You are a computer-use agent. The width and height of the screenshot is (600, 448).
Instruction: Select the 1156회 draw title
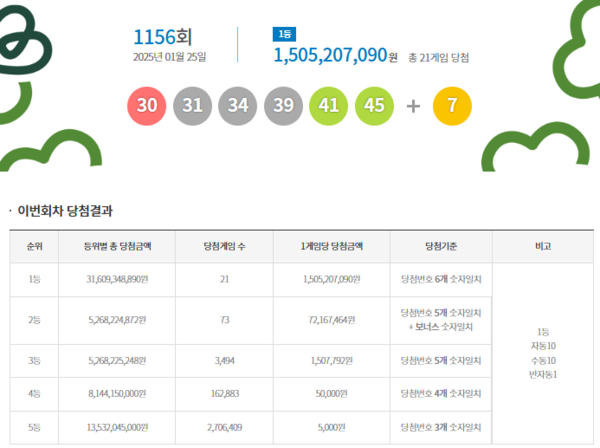point(163,37)
